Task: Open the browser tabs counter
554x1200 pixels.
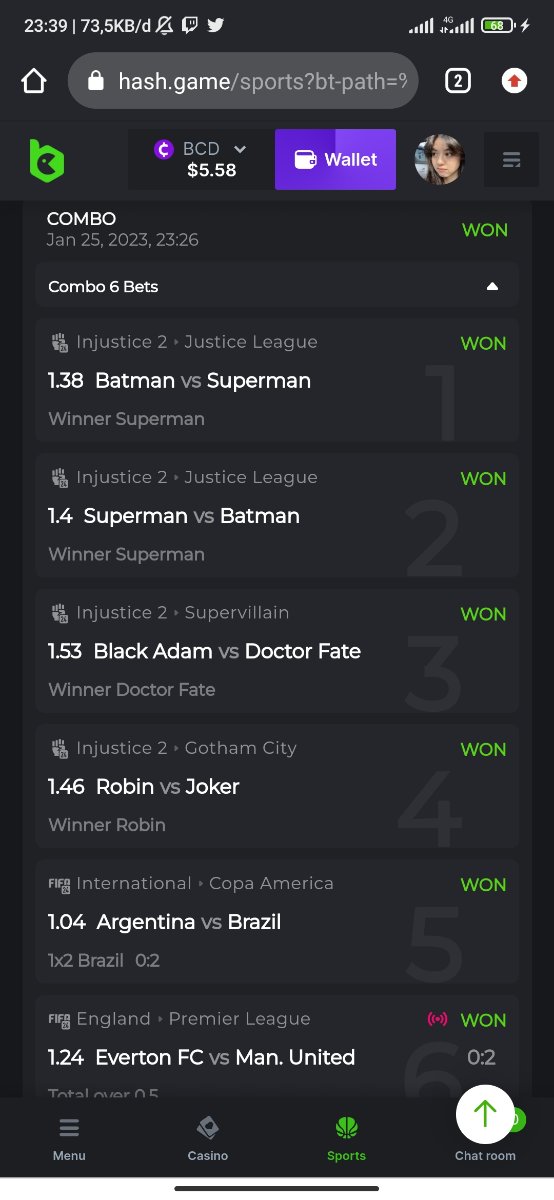Action: pos(457,81)
